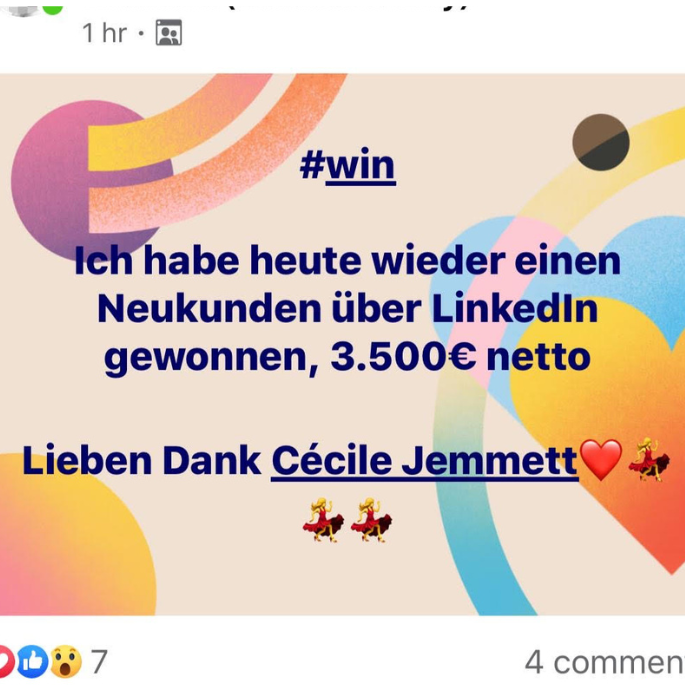Open the reactions count showing 7

click(x=99, y=661)
